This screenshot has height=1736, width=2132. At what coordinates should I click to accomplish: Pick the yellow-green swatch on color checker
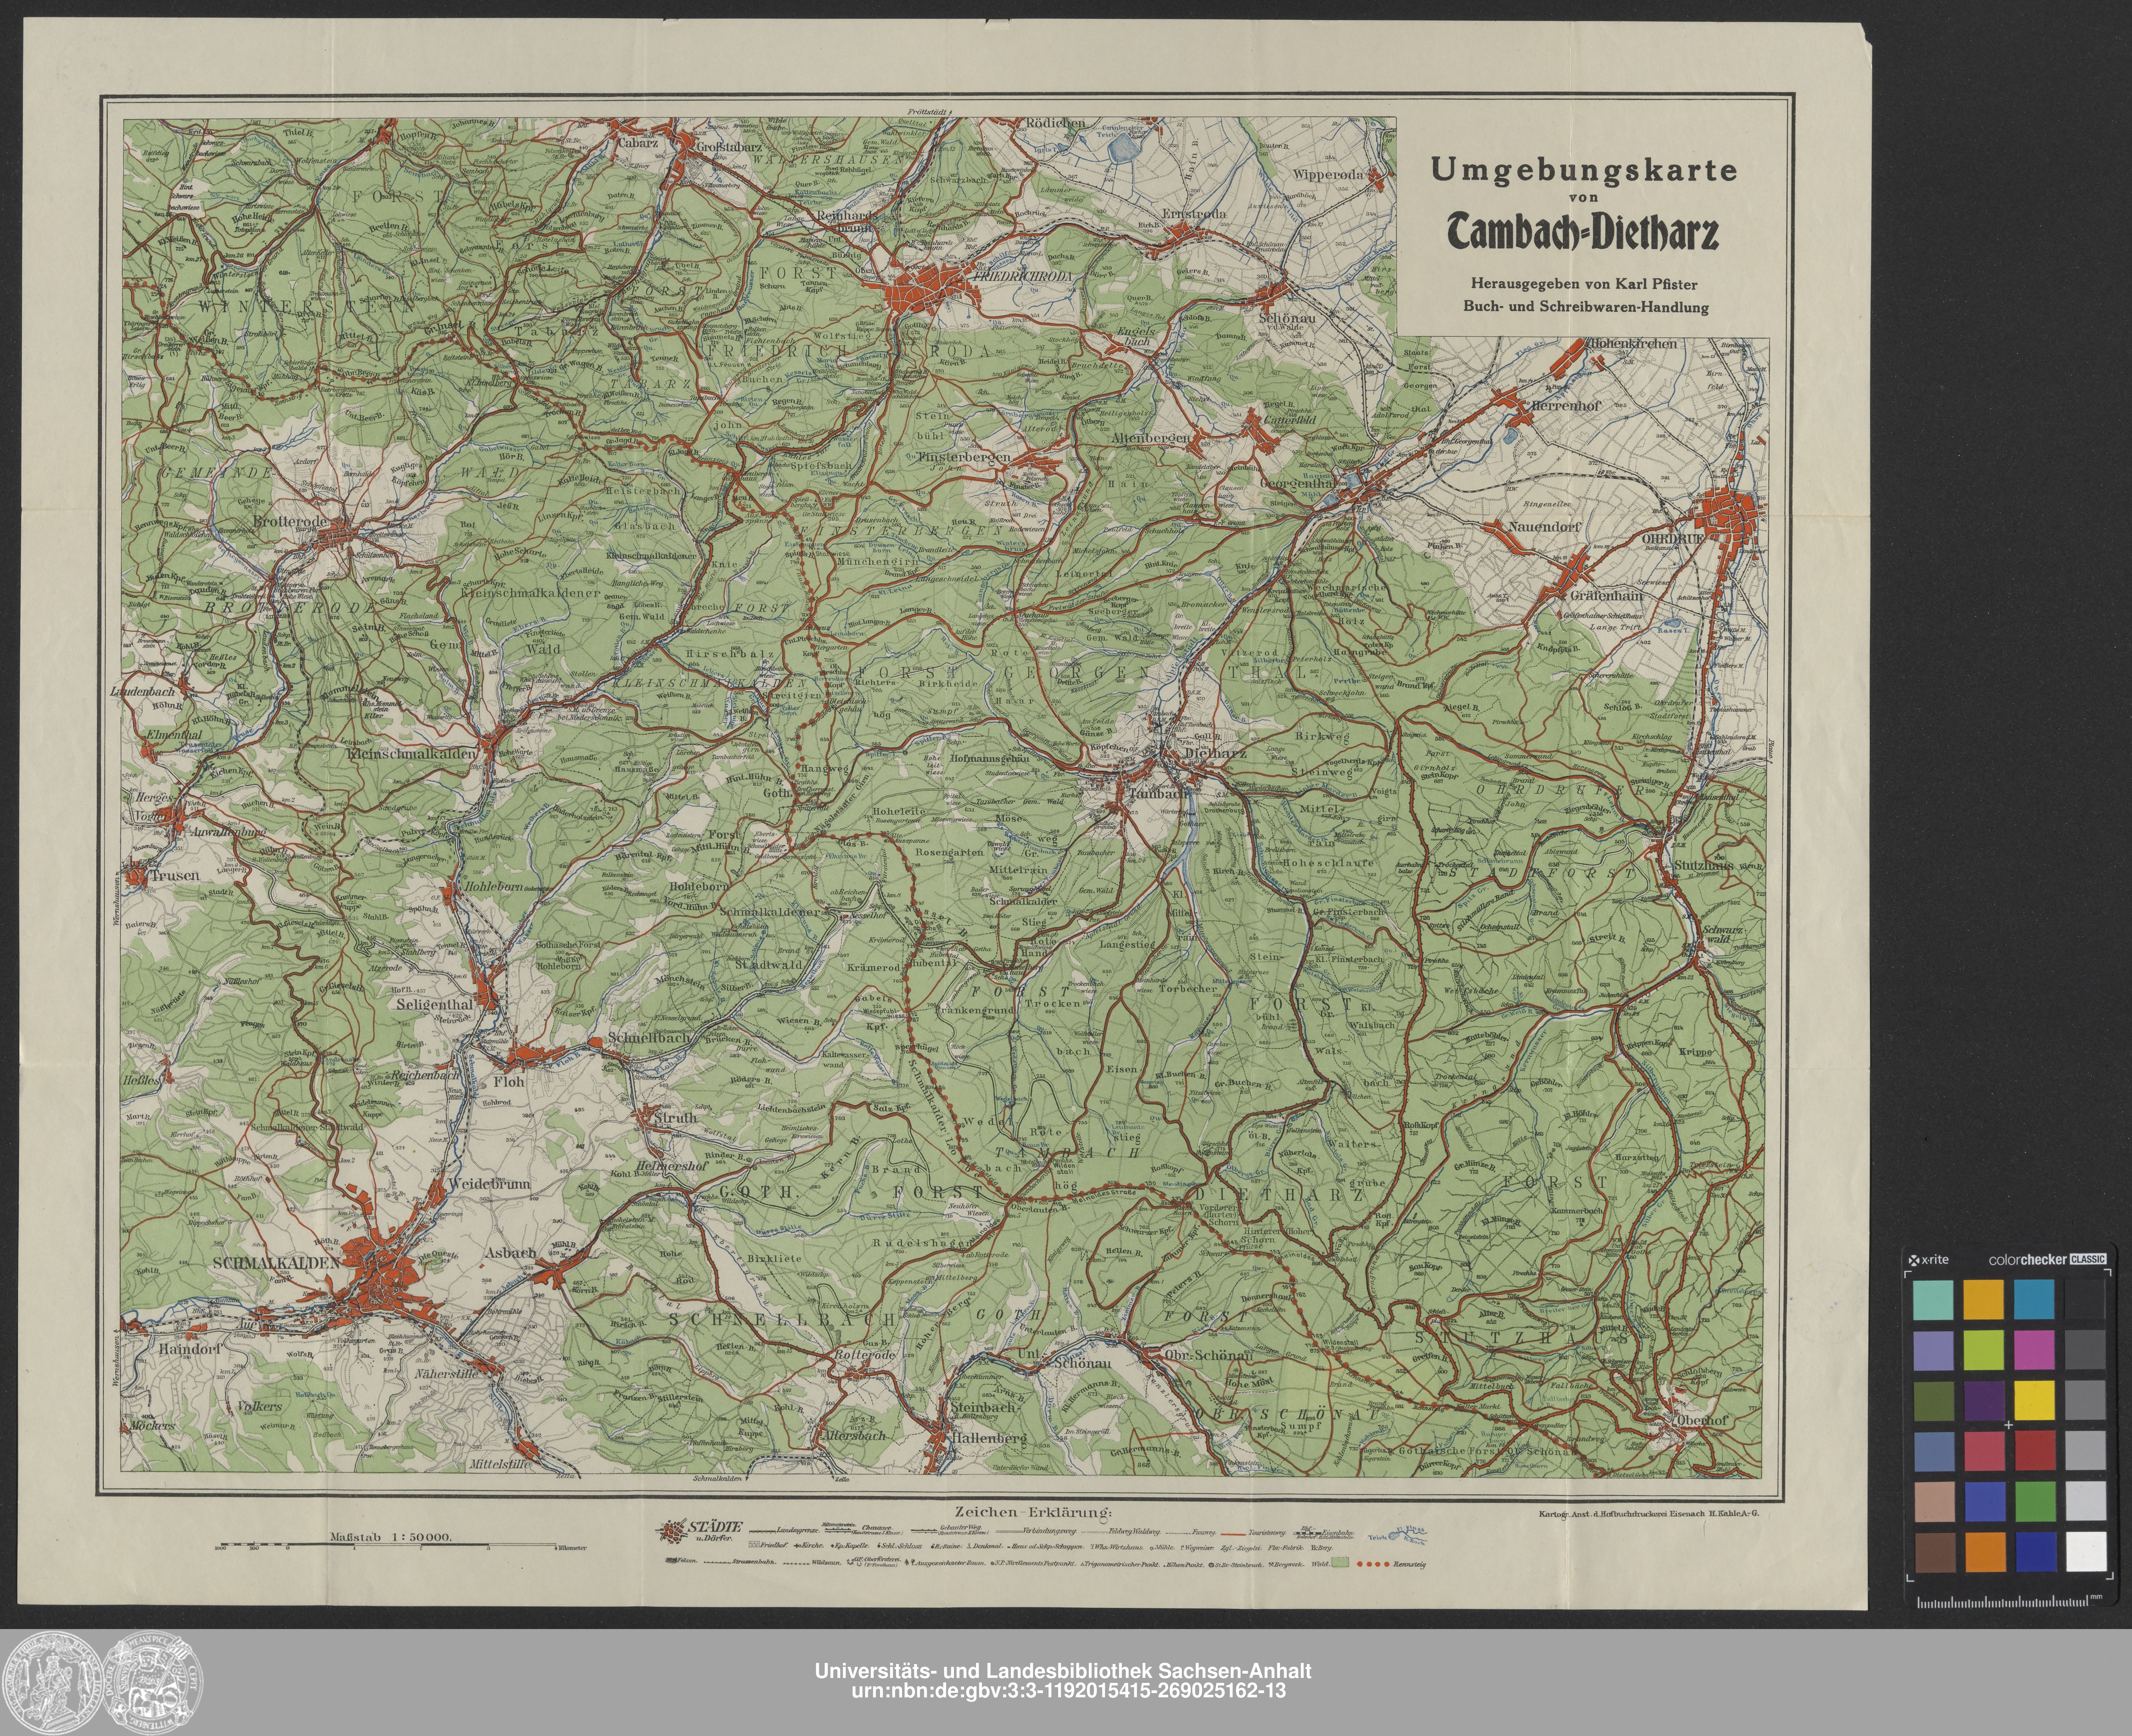pos(1984,1350)
